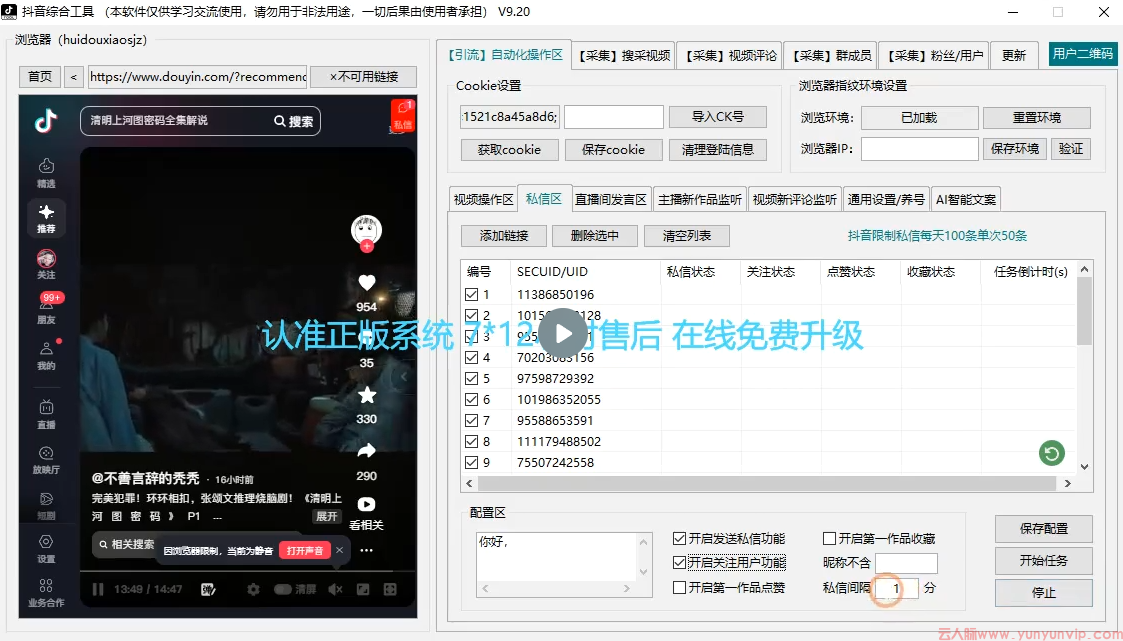The width and height of the screenshot is (1123, 641).
Task: Click the UID list's vertical scrollbar down arrow
Action: coord(1084,467)
